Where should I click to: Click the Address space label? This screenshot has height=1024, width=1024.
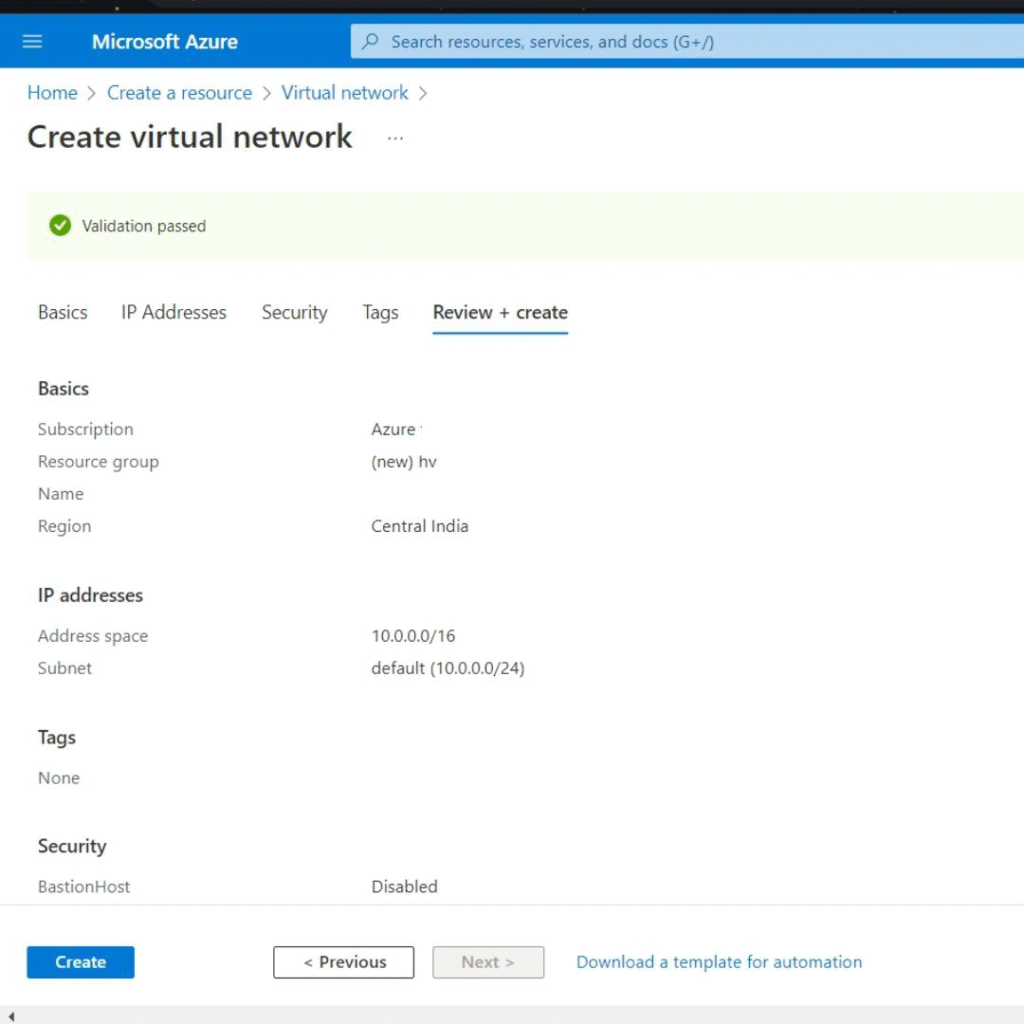click(x=93, y=636)
